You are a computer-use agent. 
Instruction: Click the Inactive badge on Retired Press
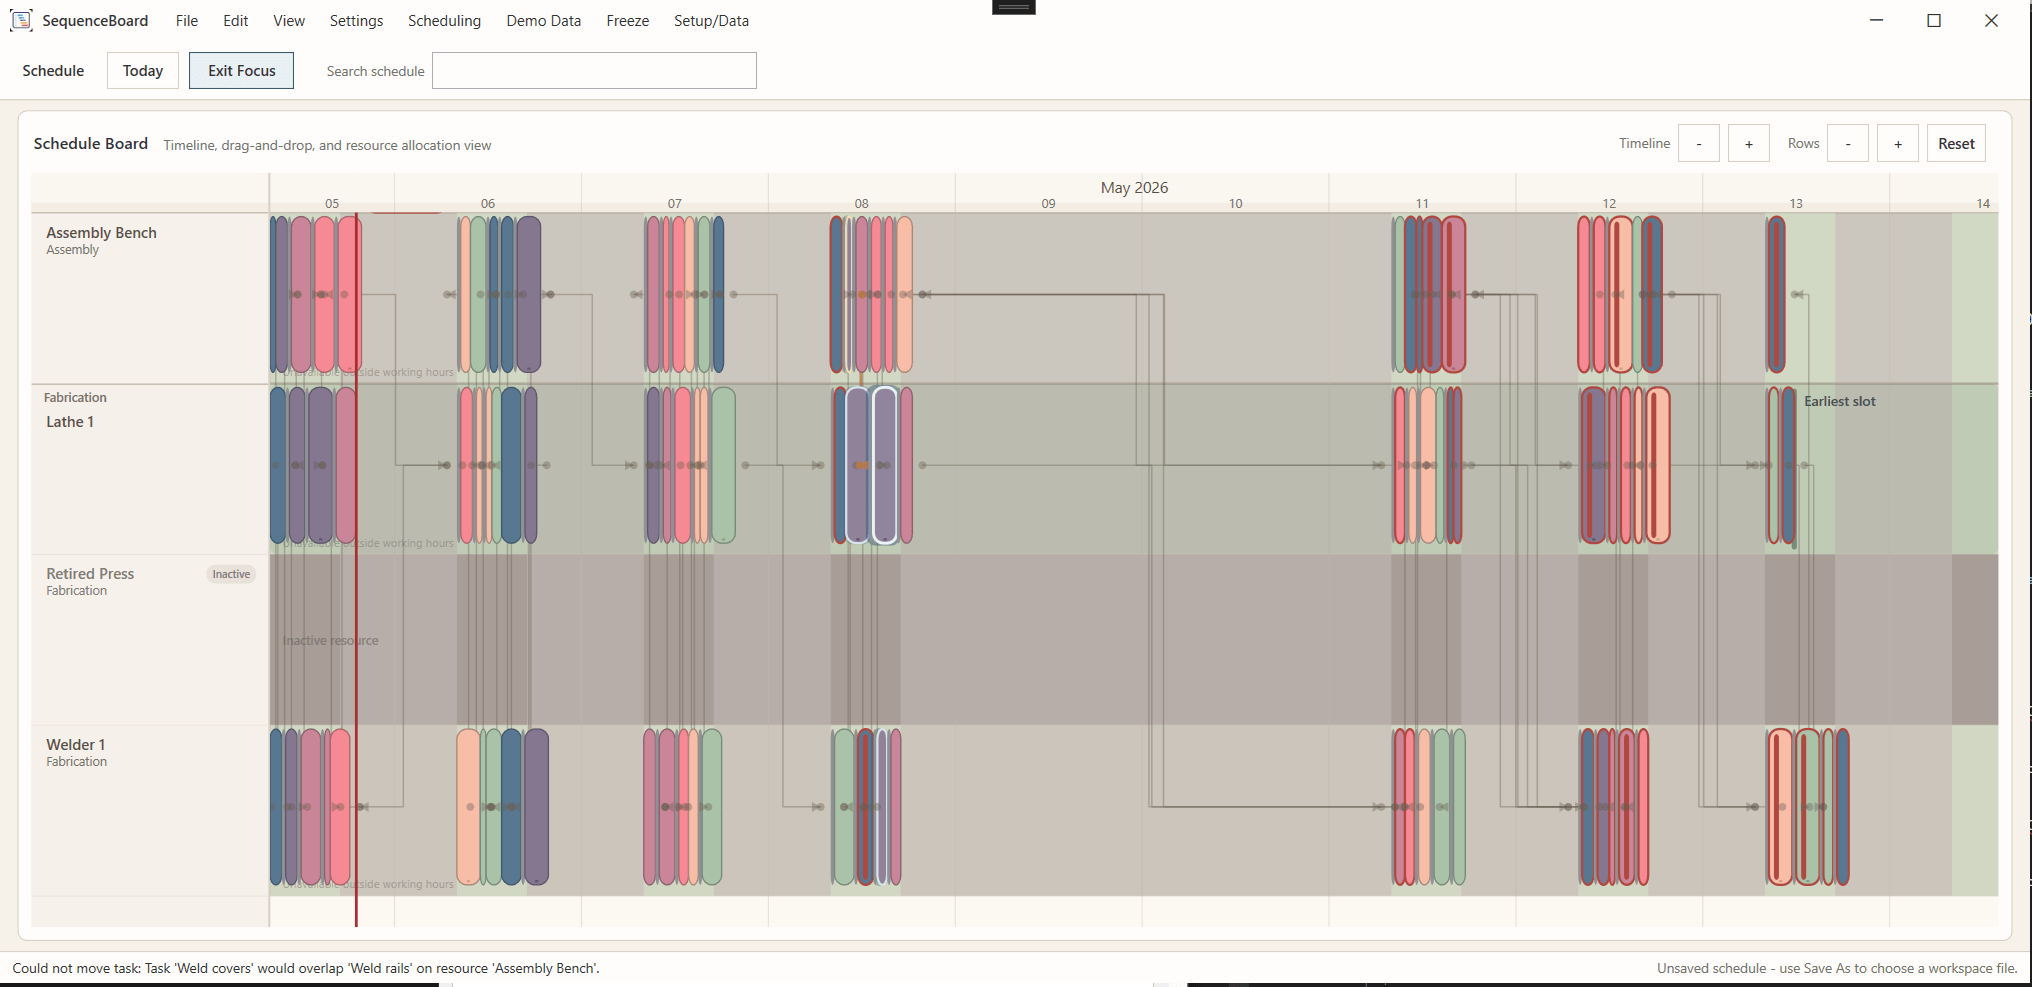[x=231, y=574]
